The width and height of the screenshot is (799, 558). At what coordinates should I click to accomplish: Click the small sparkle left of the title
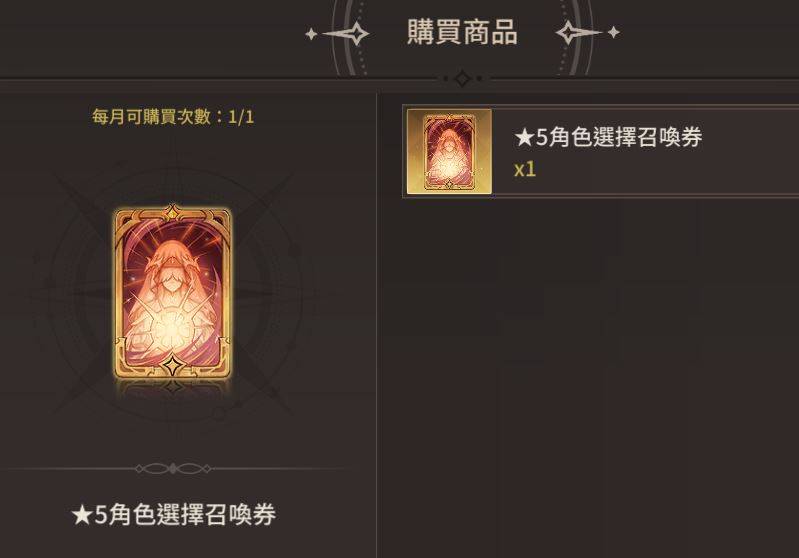[x=311, y=34]
